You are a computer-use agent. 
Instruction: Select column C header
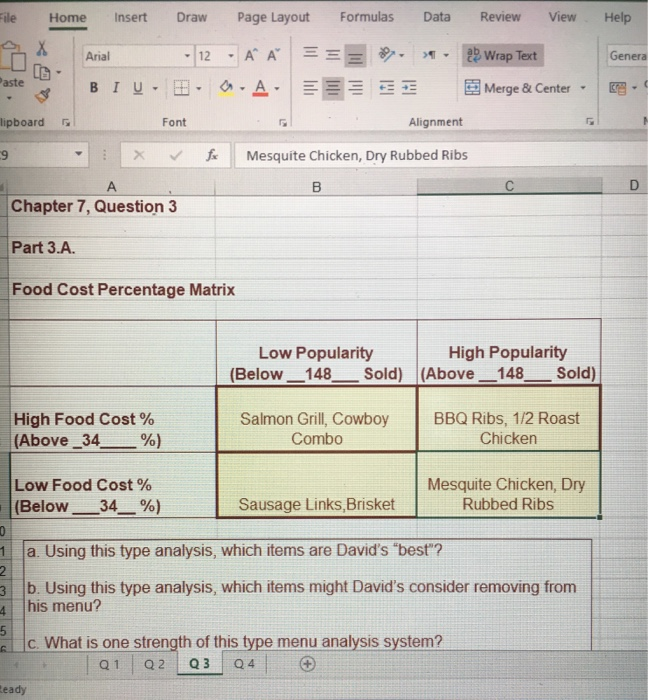(509, 186)
